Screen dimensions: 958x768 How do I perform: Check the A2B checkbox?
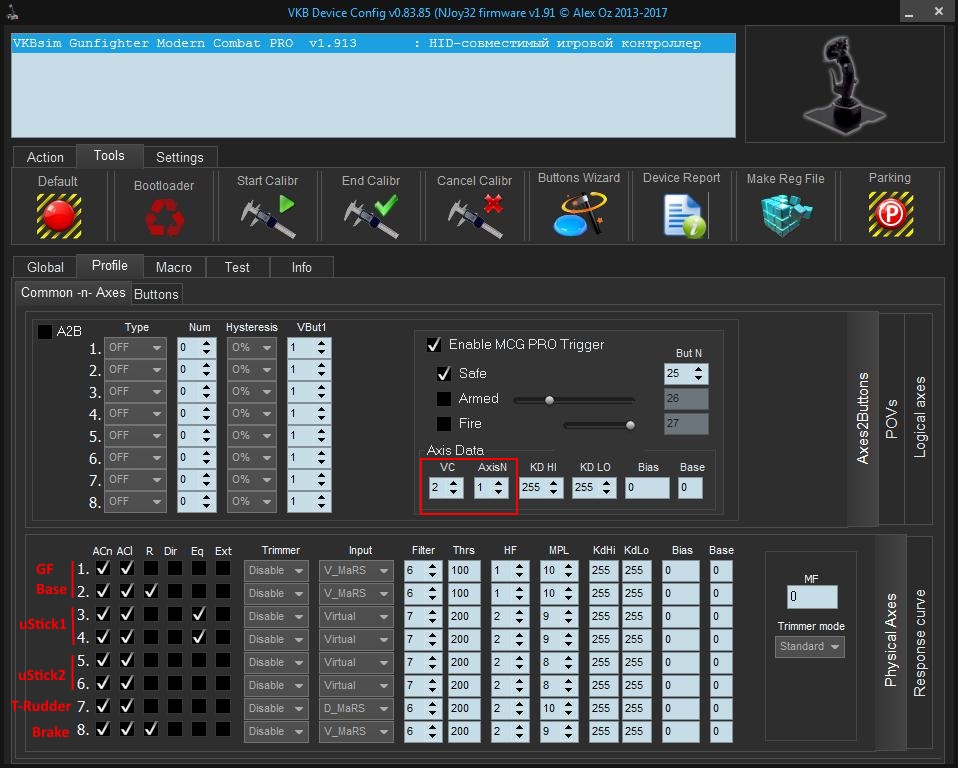click(x=45, y=332)
